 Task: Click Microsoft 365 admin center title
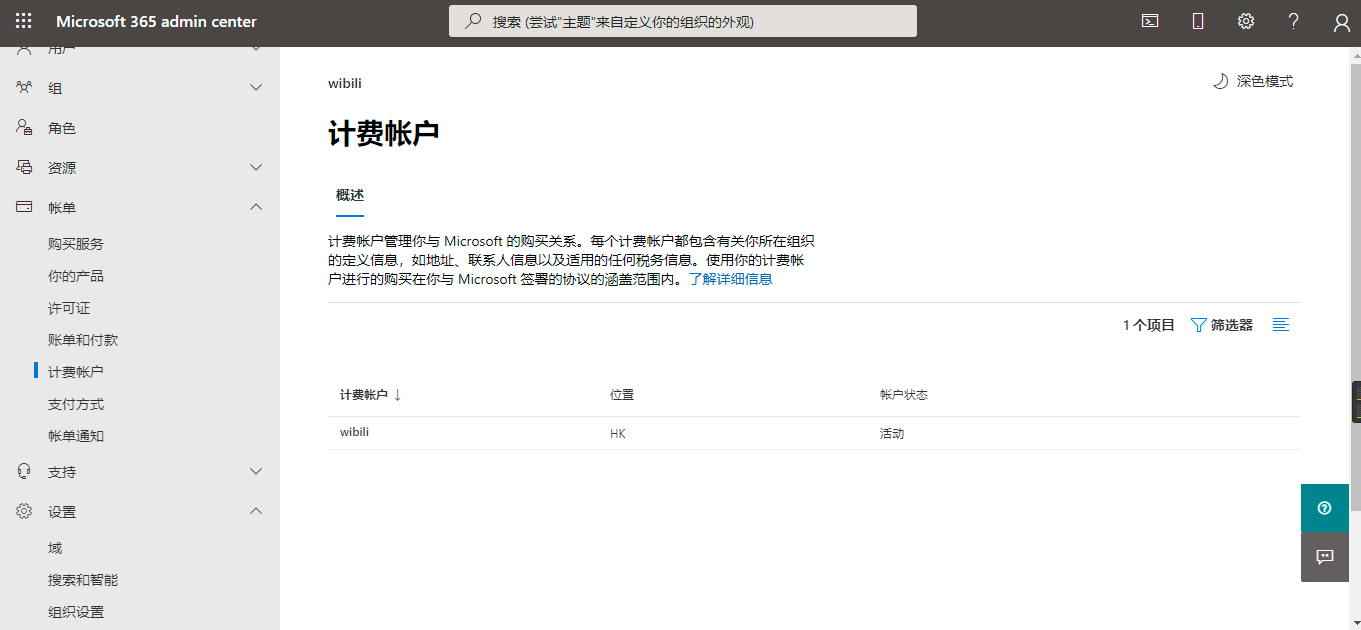point(156,21)
